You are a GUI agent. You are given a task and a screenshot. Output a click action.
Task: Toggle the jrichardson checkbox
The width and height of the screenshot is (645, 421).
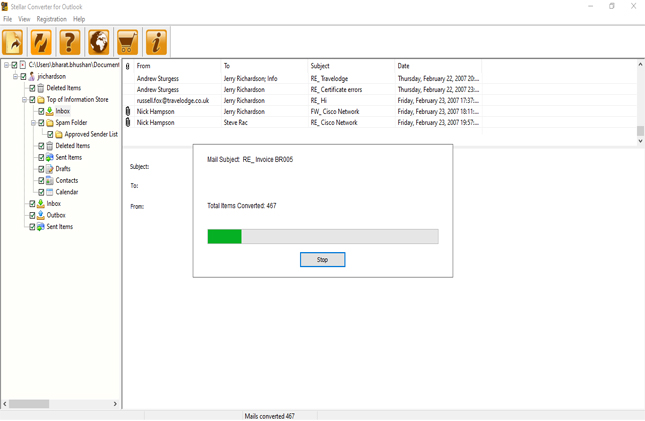(23, 76)
